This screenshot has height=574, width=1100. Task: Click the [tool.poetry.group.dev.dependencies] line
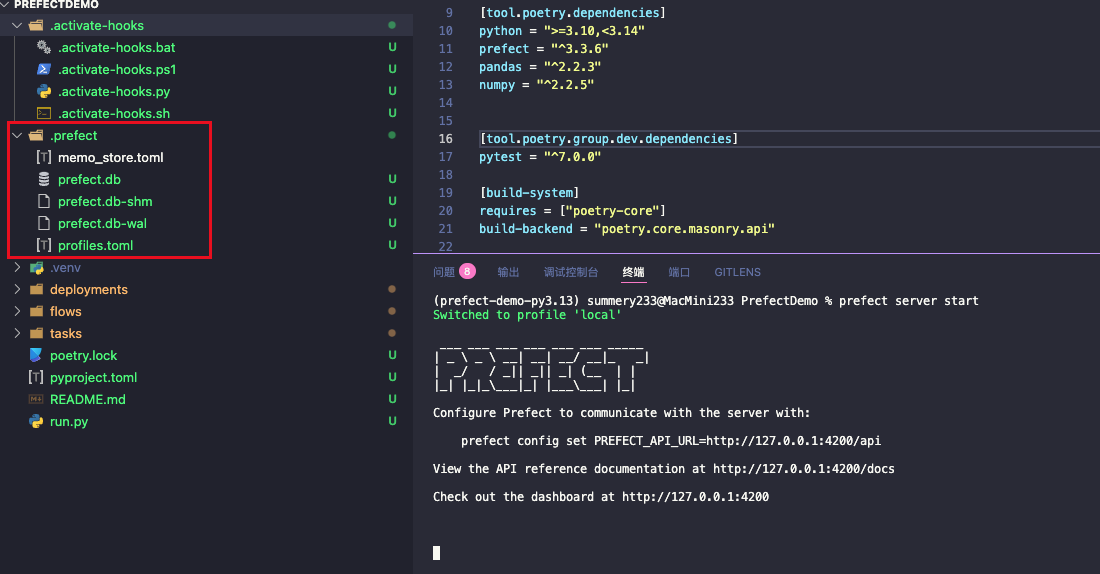tap(608, 139)
